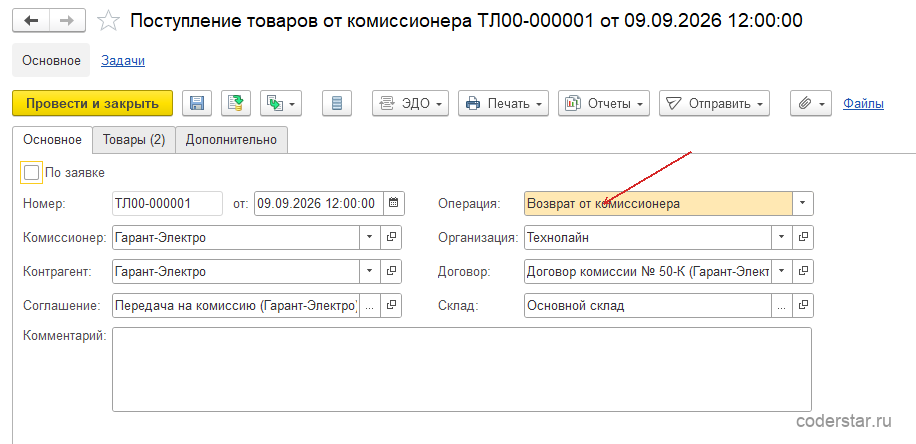Click inside the Комментарий text area
This screenshot has height=444, width=916.
click(462, 369)
